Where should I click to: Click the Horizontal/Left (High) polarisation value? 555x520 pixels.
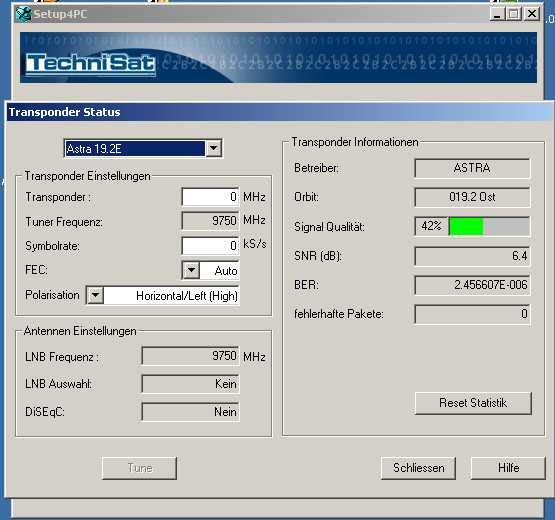click(x=187, y=296)
